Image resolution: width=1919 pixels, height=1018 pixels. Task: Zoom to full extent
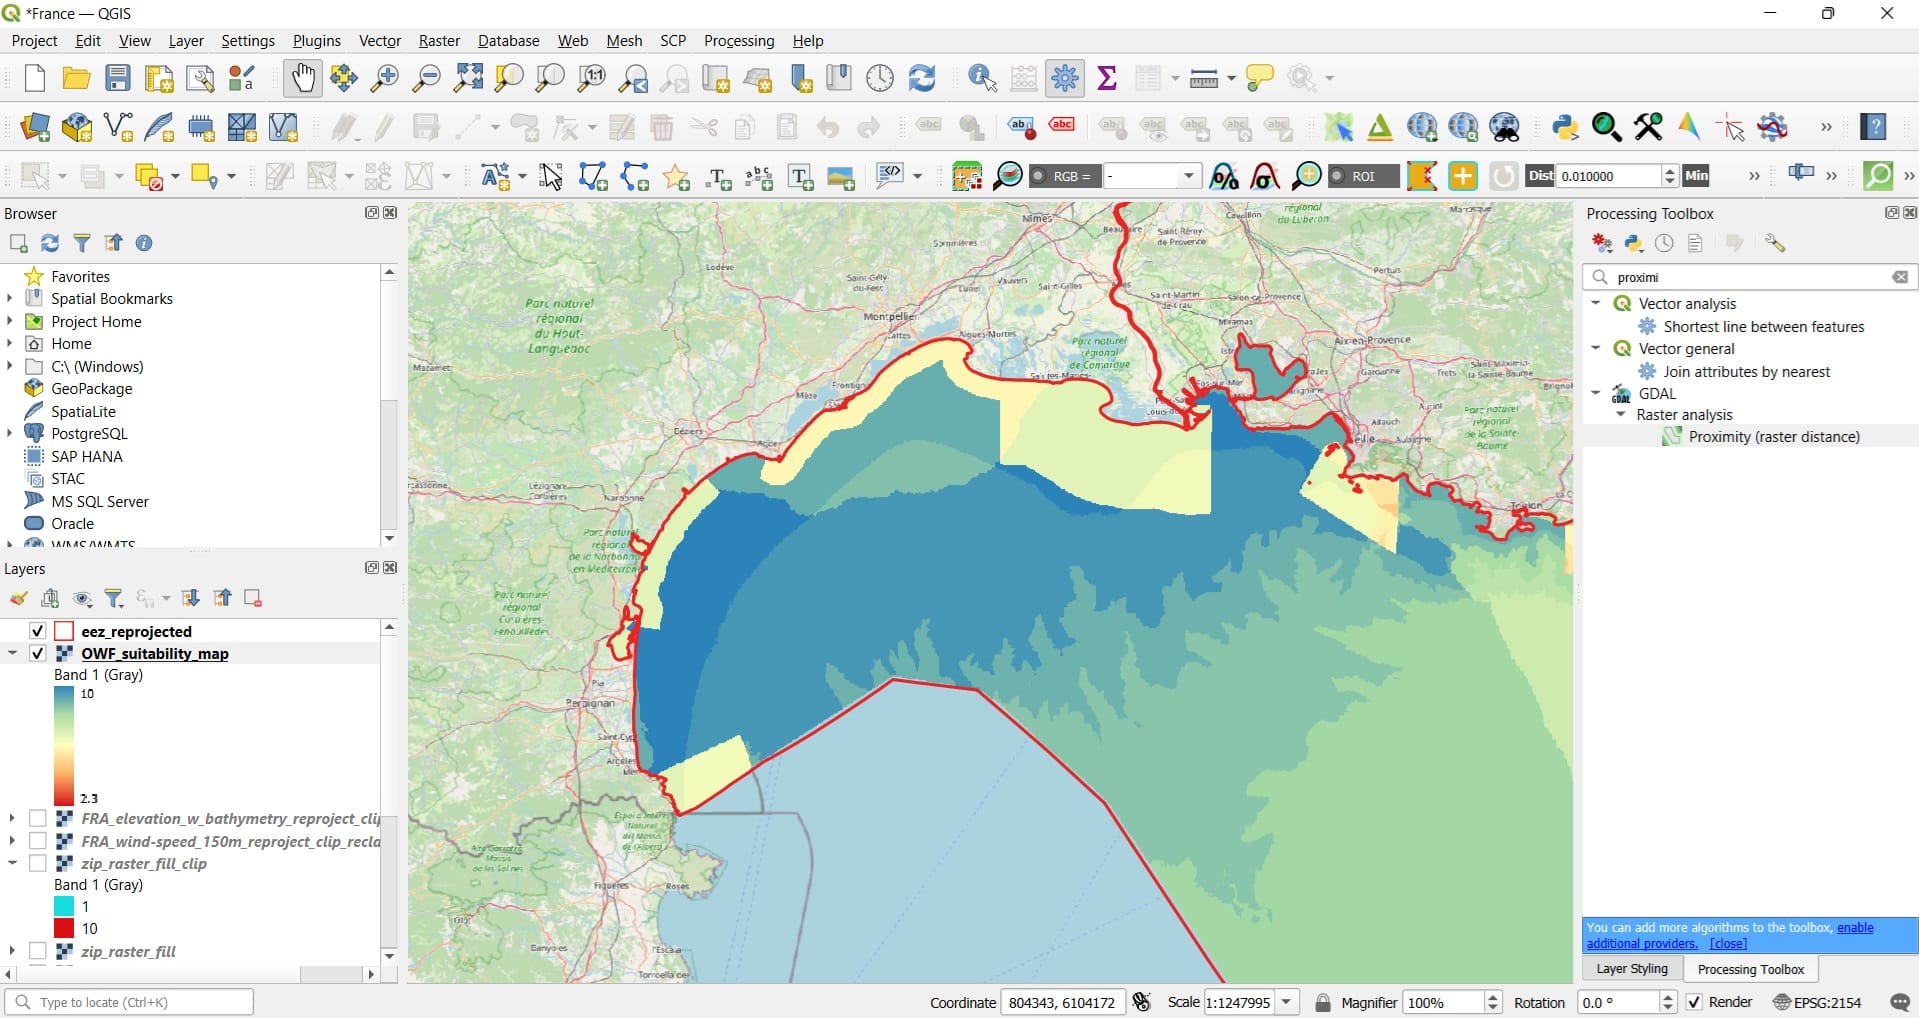click(x=468, y=78)
